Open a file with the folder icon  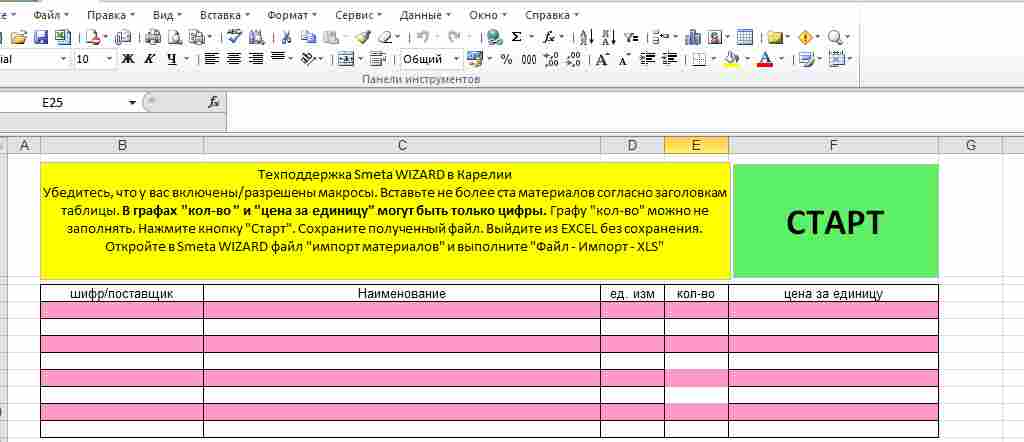(18, 37)
